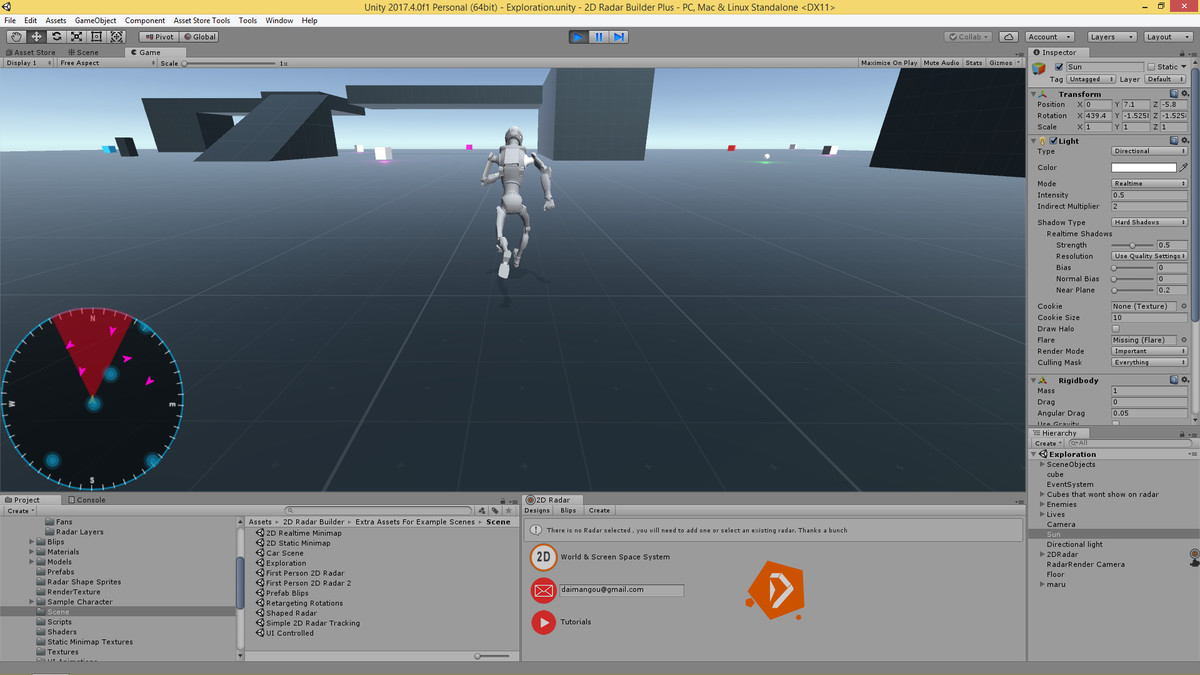Enable the Static checkbox for Sun
The image size is (1200, 675).
[x=1152, y=66]
